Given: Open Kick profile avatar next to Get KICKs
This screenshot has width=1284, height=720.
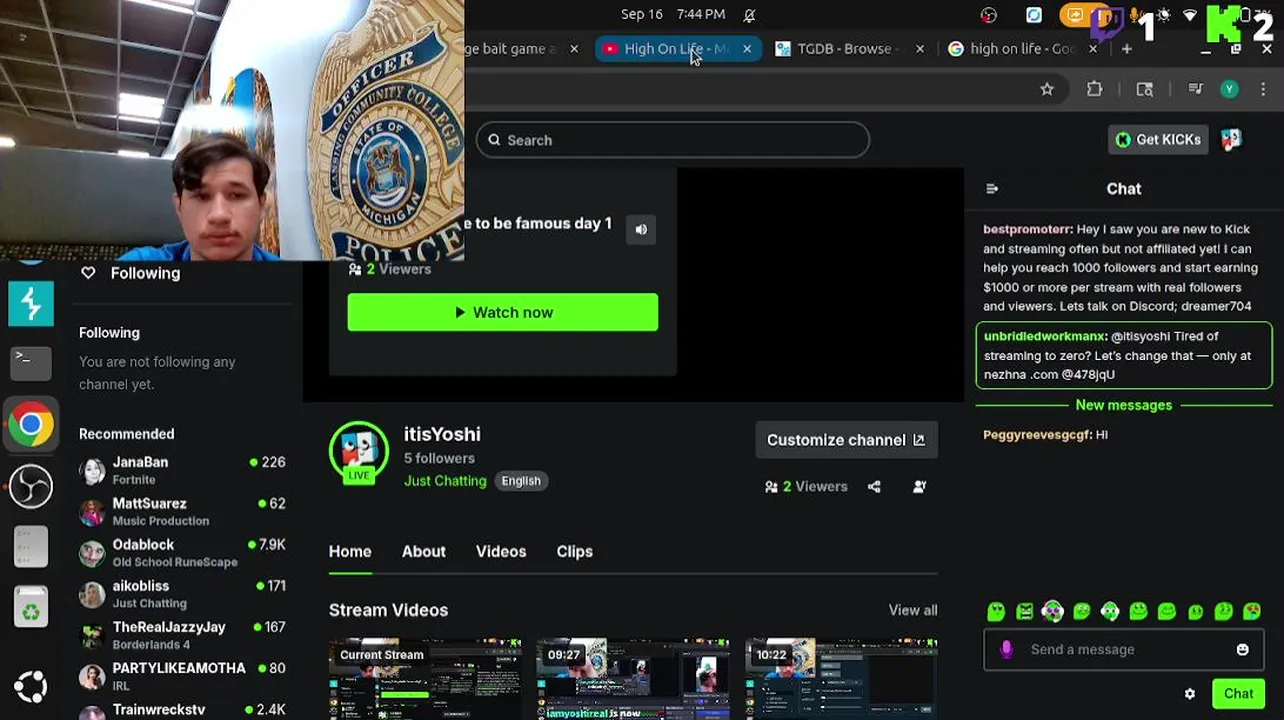Looking at the screenshot, I should click(x=1232, y=140).
